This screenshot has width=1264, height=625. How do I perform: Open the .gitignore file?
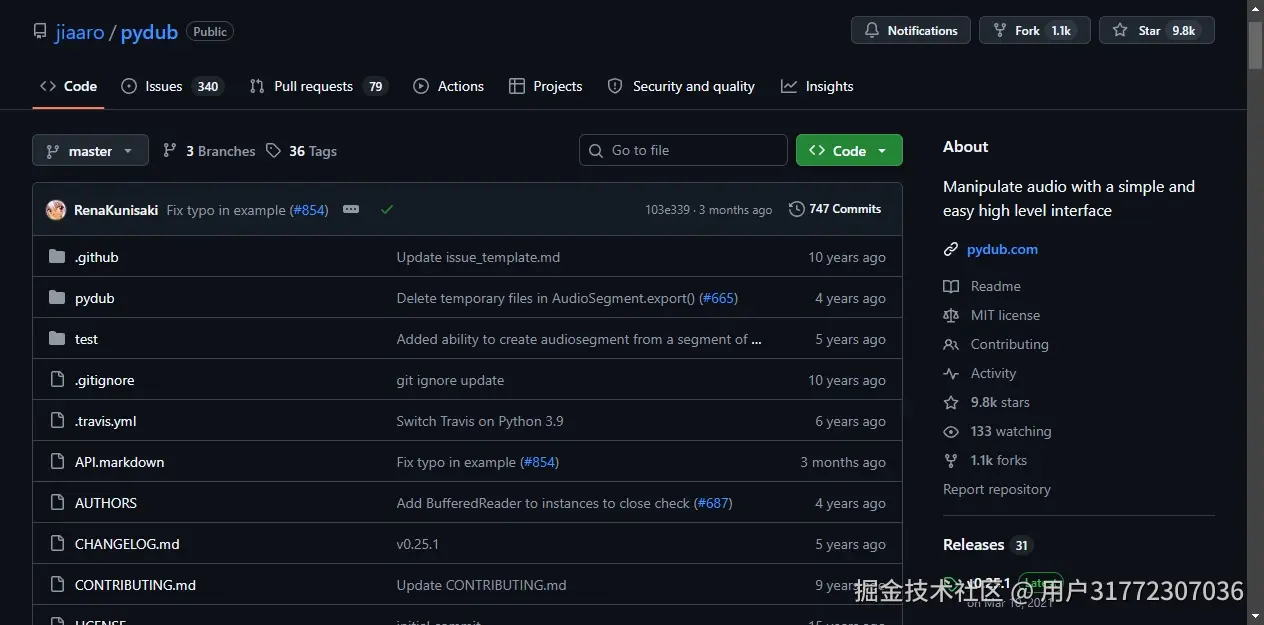click(104, 380)
